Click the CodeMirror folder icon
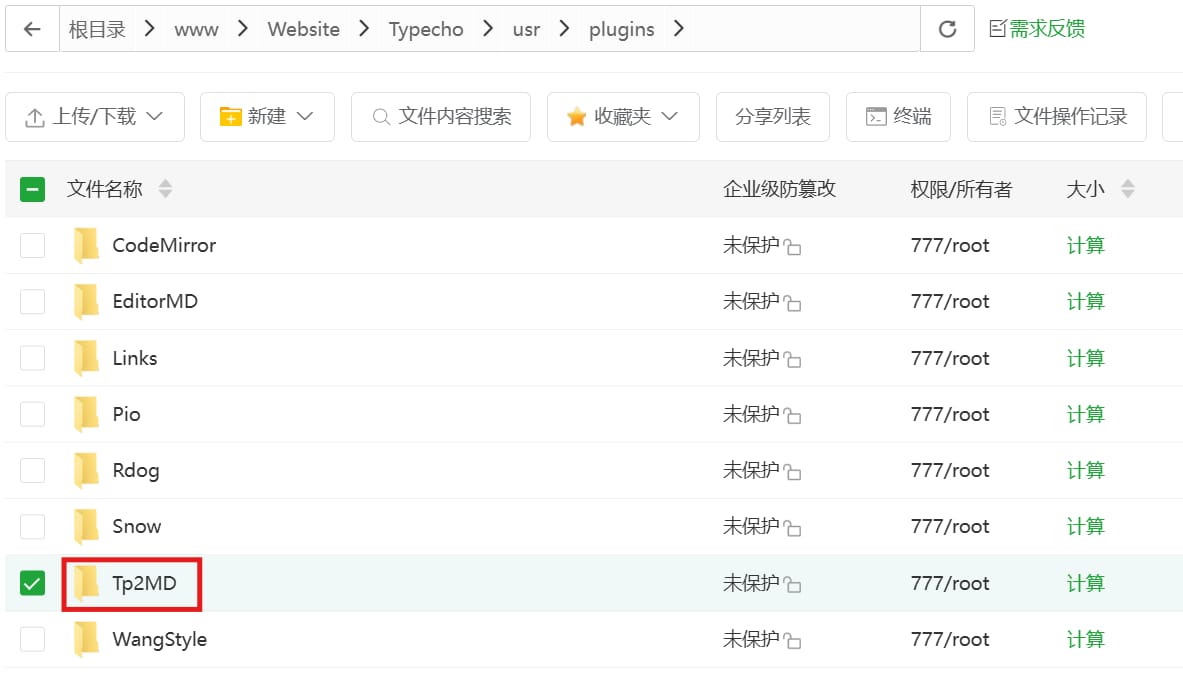This screenshot has width=1183, height=681. tap(87, 245)
